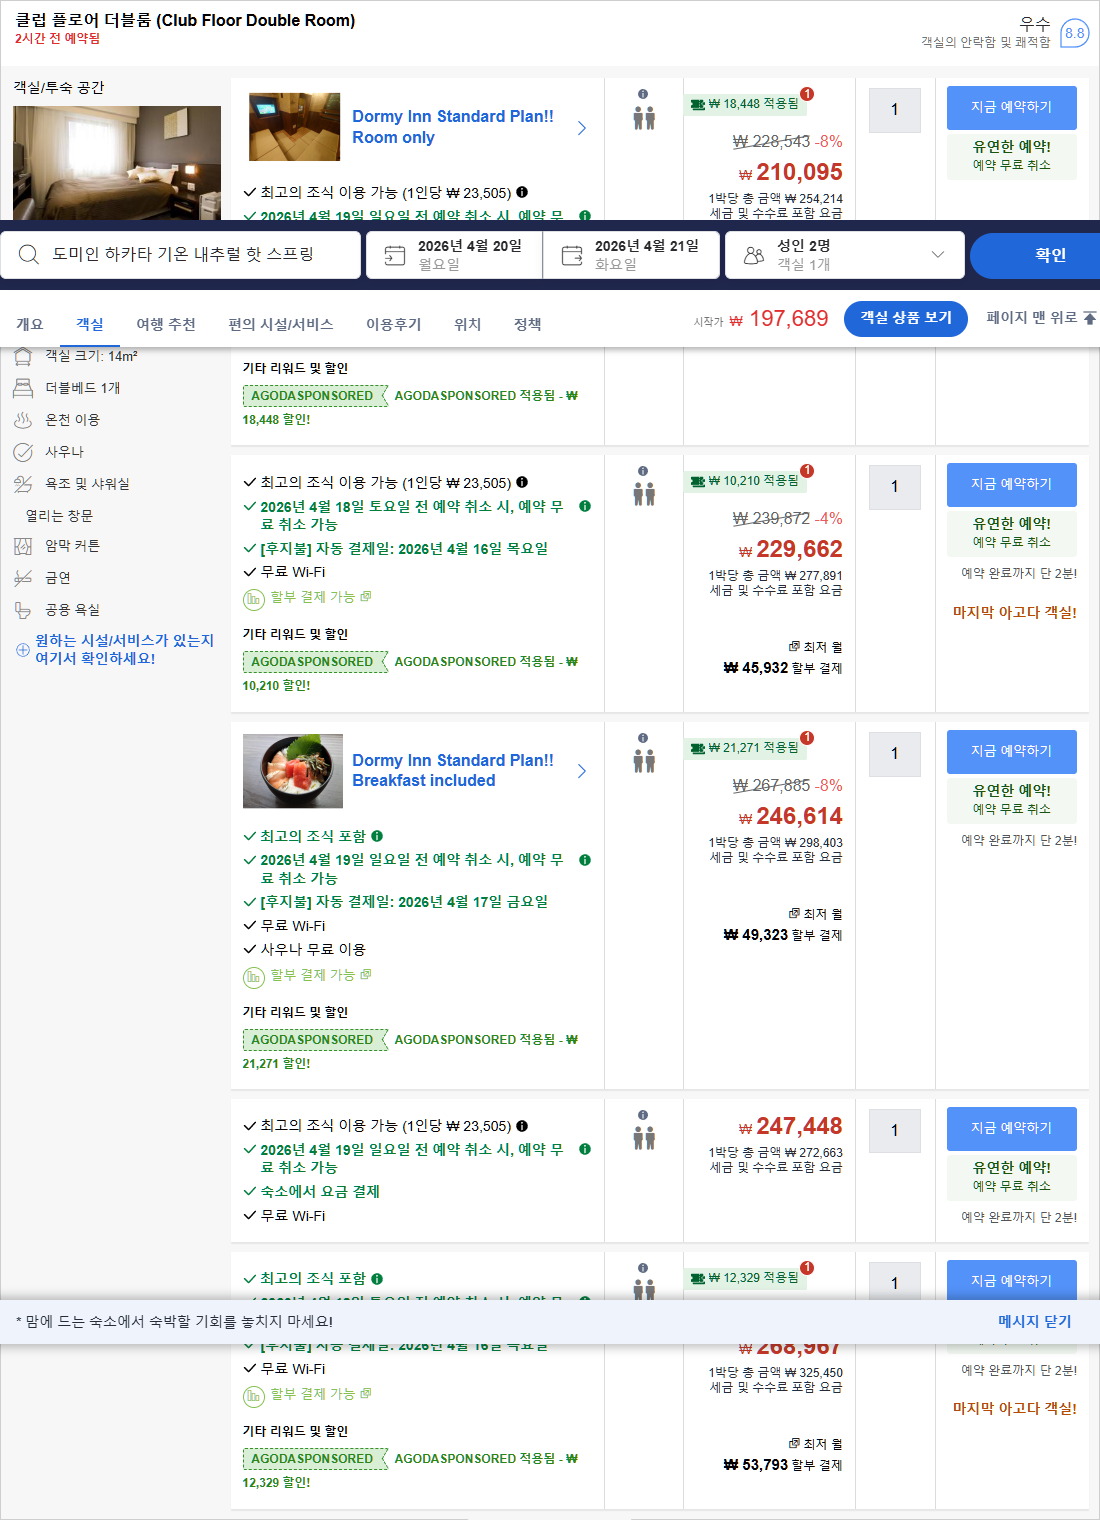Click the page-top up arrow icon
This screenshot has width=1100, height=1520.
pyautogui.click(x=1090, y=318)
